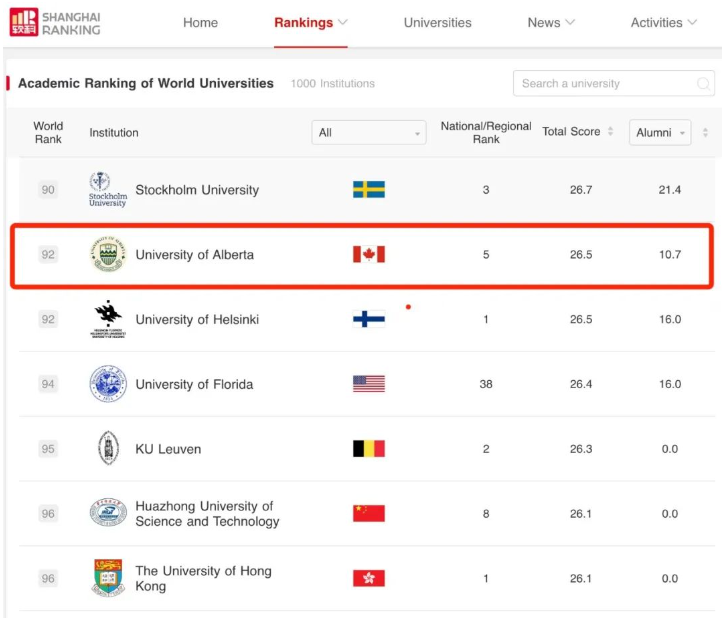Go to the Home tab

click(x=200, y=23)
